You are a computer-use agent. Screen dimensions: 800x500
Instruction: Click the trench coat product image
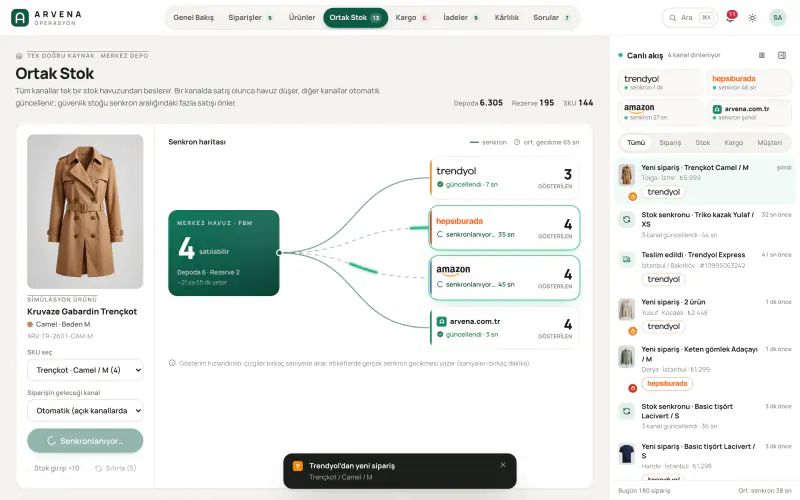tap(85, 212)
